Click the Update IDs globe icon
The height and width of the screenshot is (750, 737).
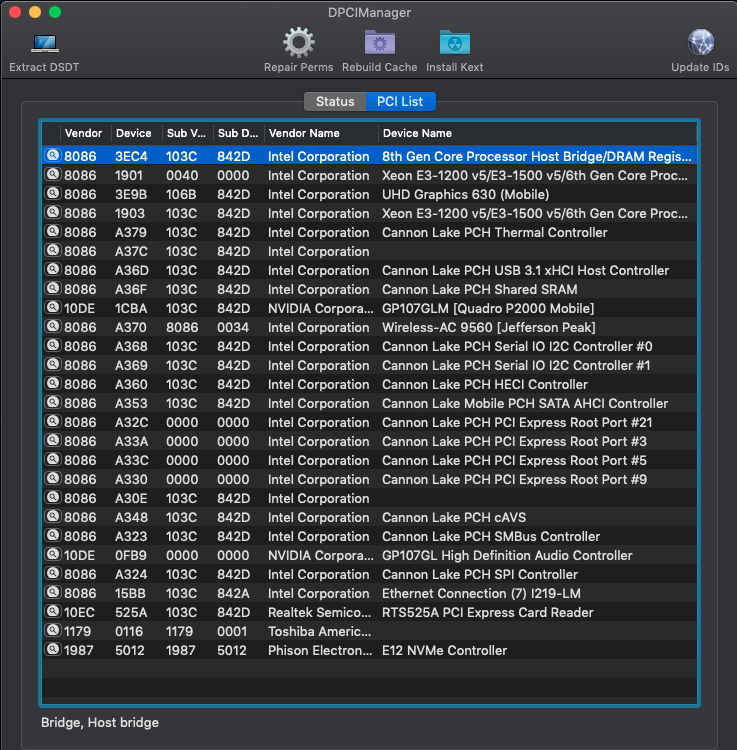[x=701, y=43]
